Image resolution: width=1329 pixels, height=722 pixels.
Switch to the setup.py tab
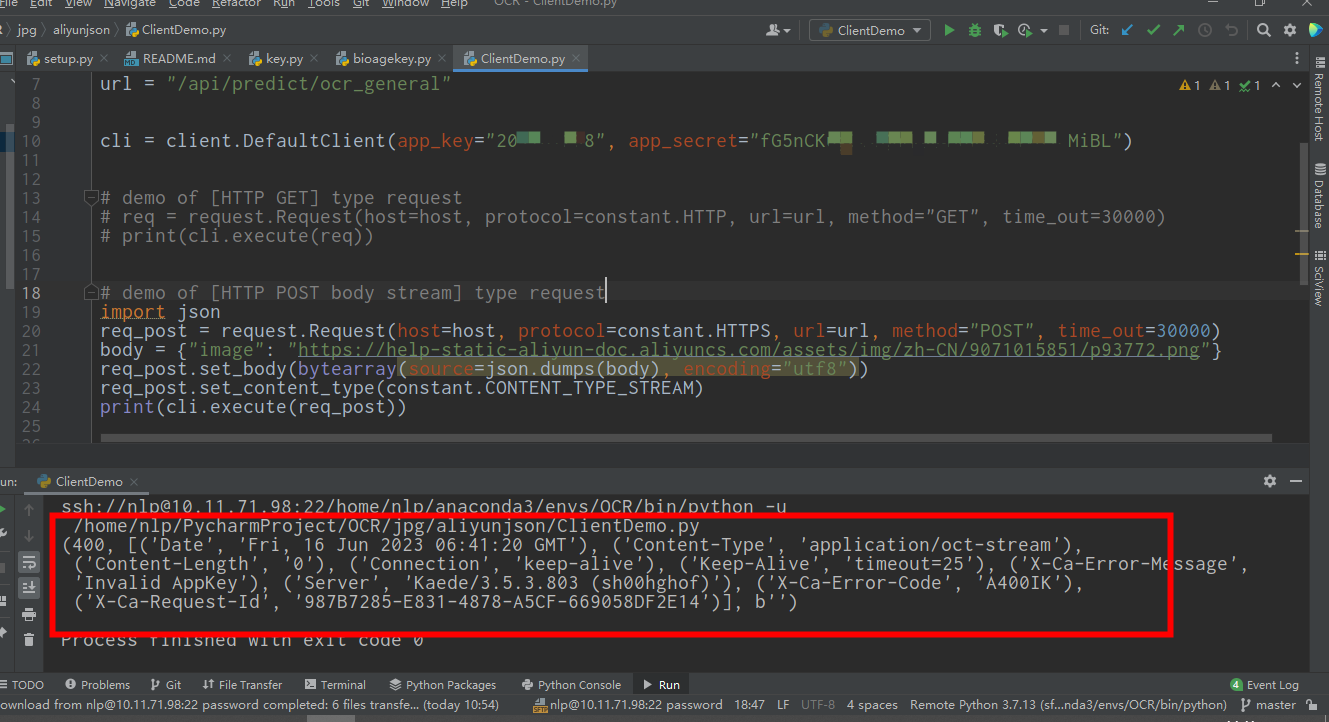click(x=59, y=59)
